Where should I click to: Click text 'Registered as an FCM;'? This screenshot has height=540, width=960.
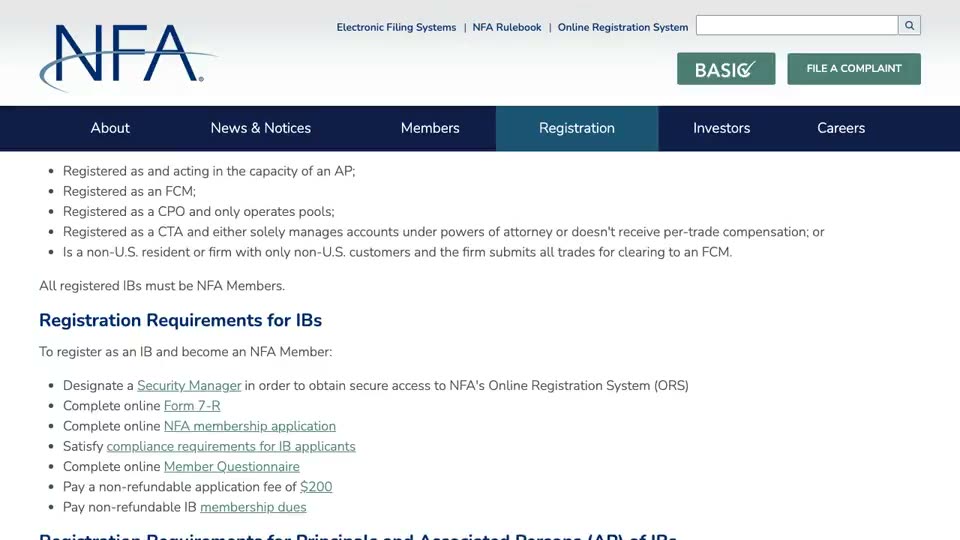pos(129,192)
